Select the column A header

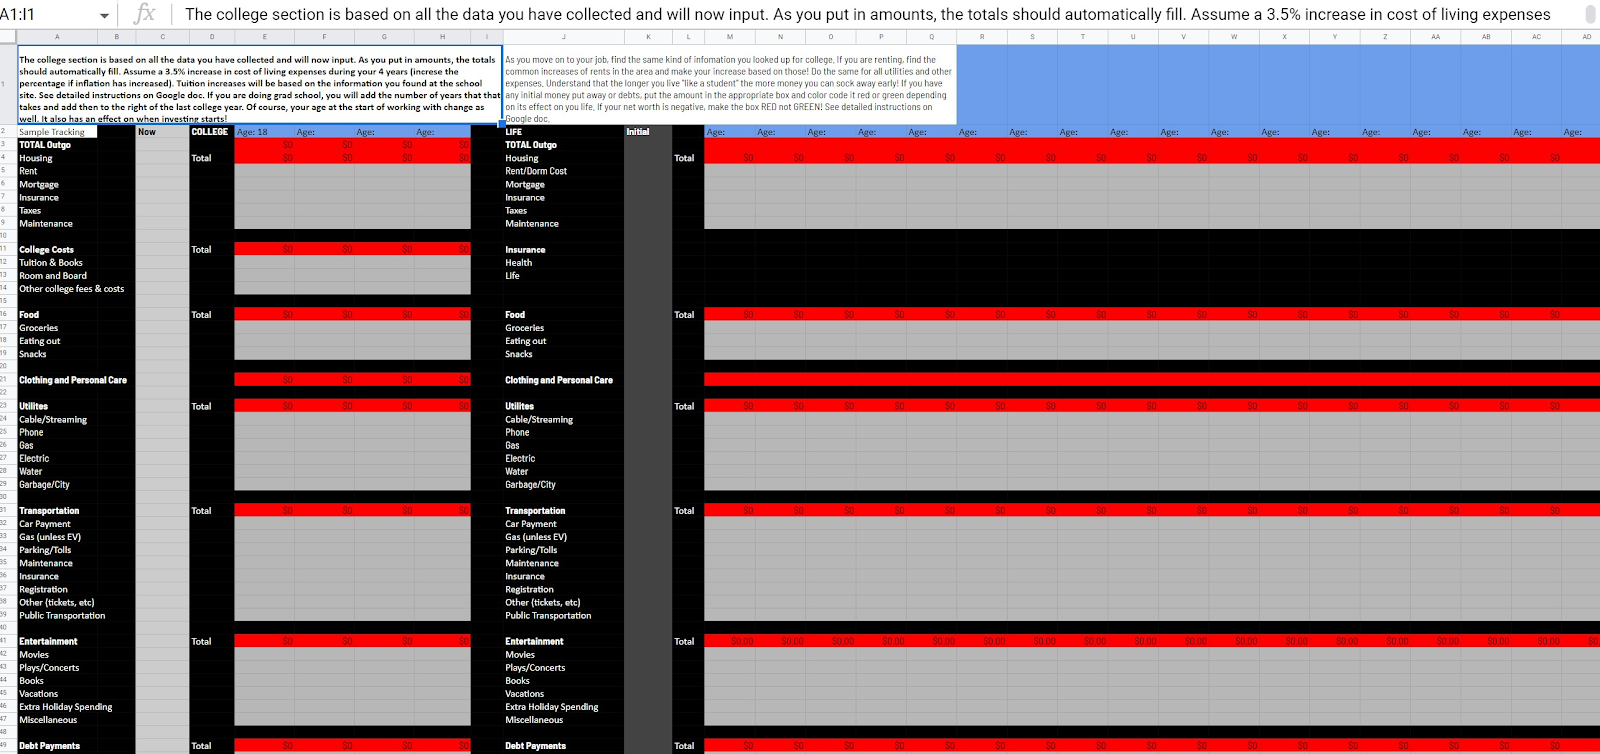coord(57,36)
